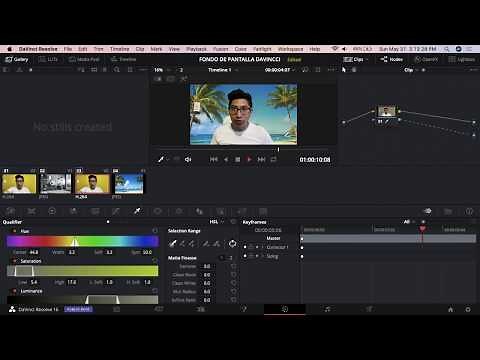Open the Playback menu
480x360 pixels.
(x=196, y=49)
